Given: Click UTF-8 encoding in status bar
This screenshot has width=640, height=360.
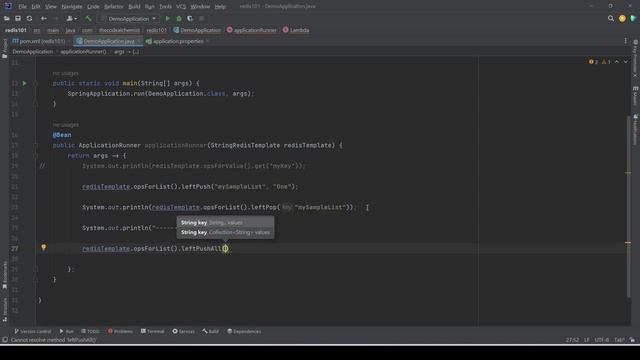Looking at the screenshot, I should point(602,340).
